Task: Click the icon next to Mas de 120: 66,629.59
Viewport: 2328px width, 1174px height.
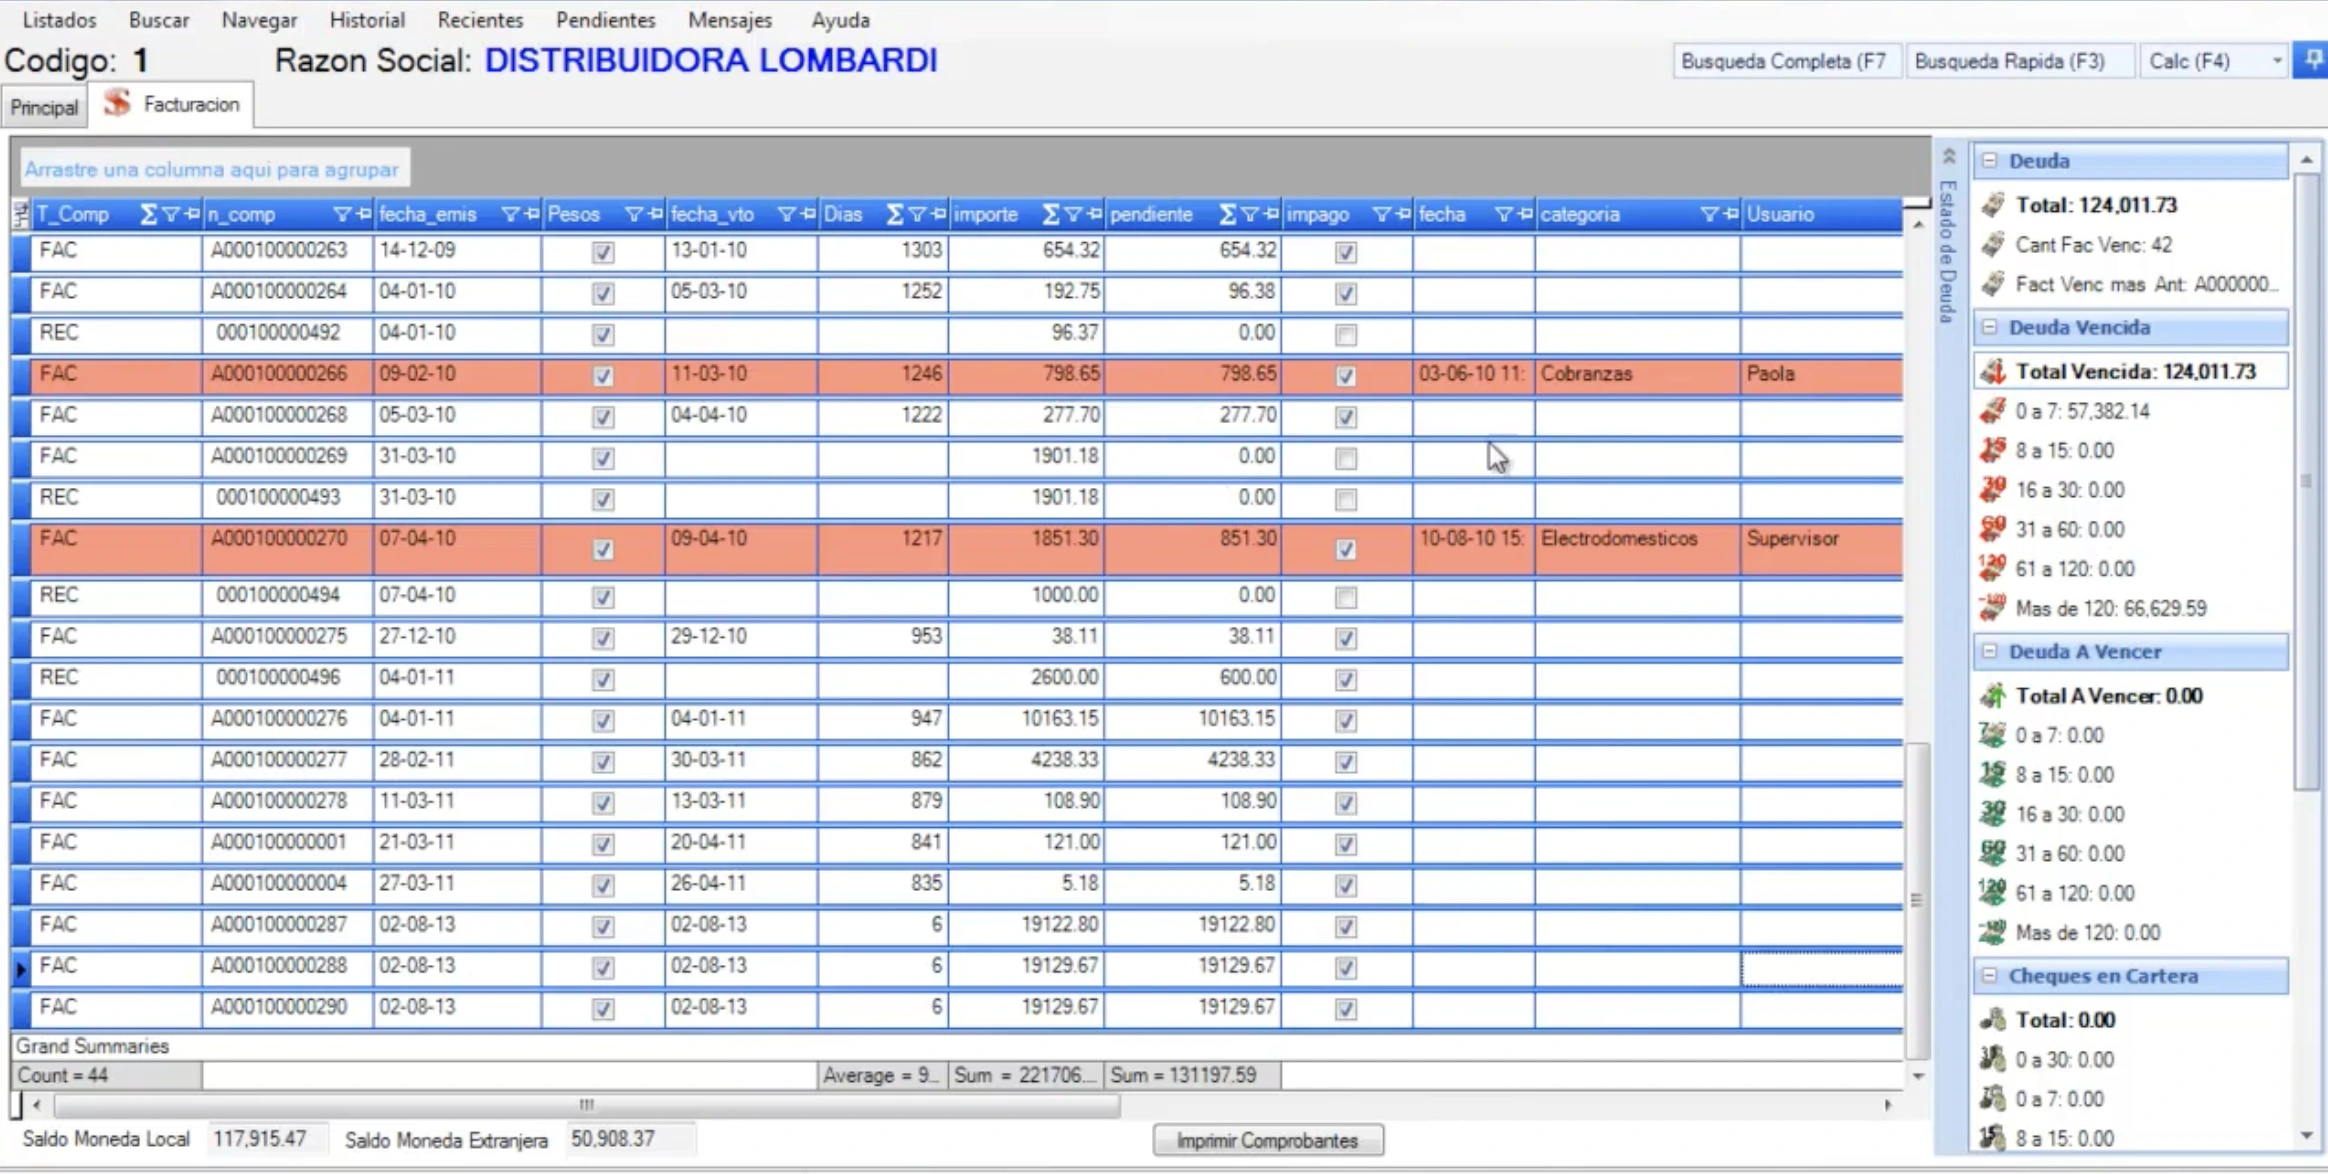Action: (1993, 608)
